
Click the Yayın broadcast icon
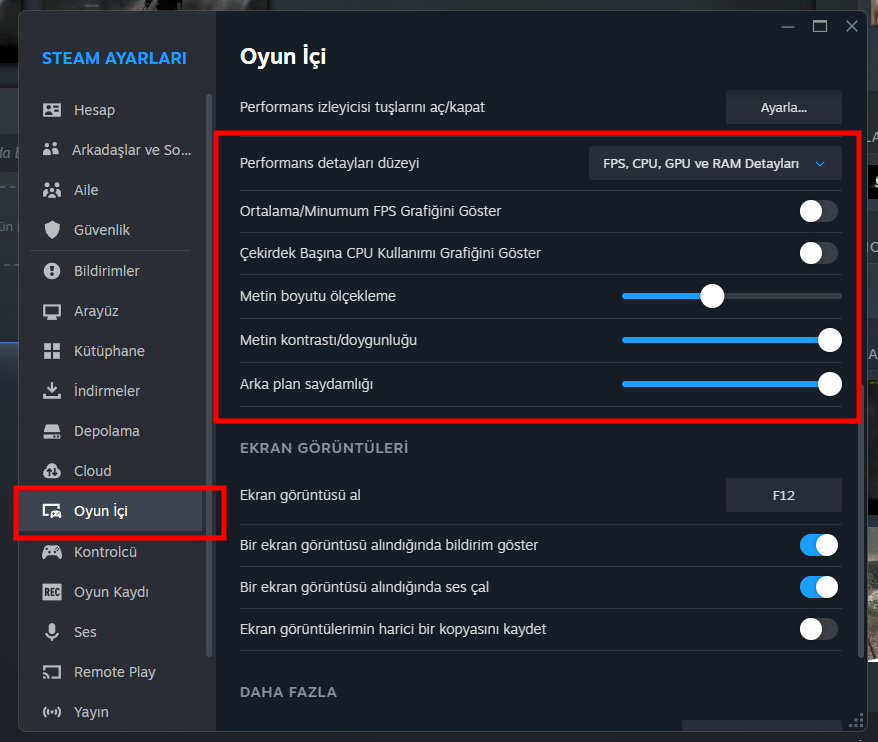52,712
